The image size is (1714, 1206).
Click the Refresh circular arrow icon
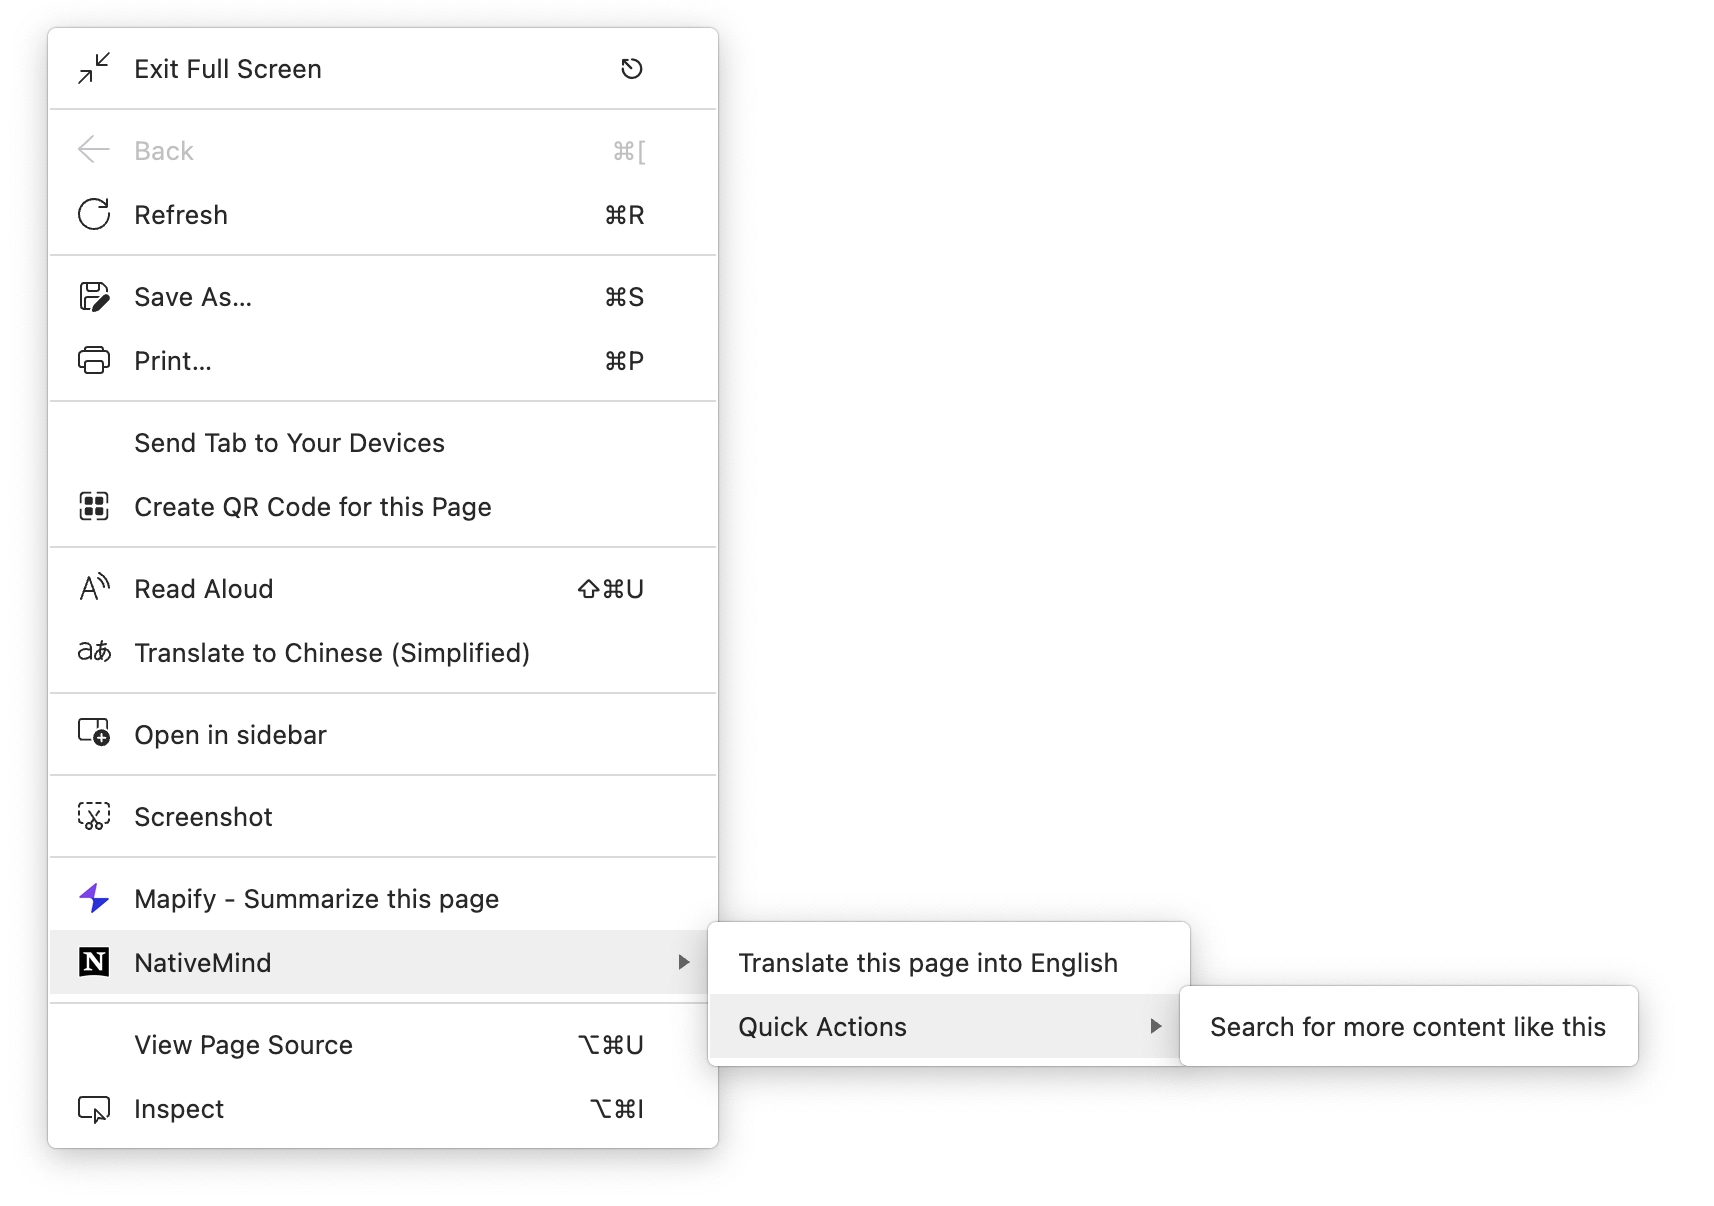(94, 215)
